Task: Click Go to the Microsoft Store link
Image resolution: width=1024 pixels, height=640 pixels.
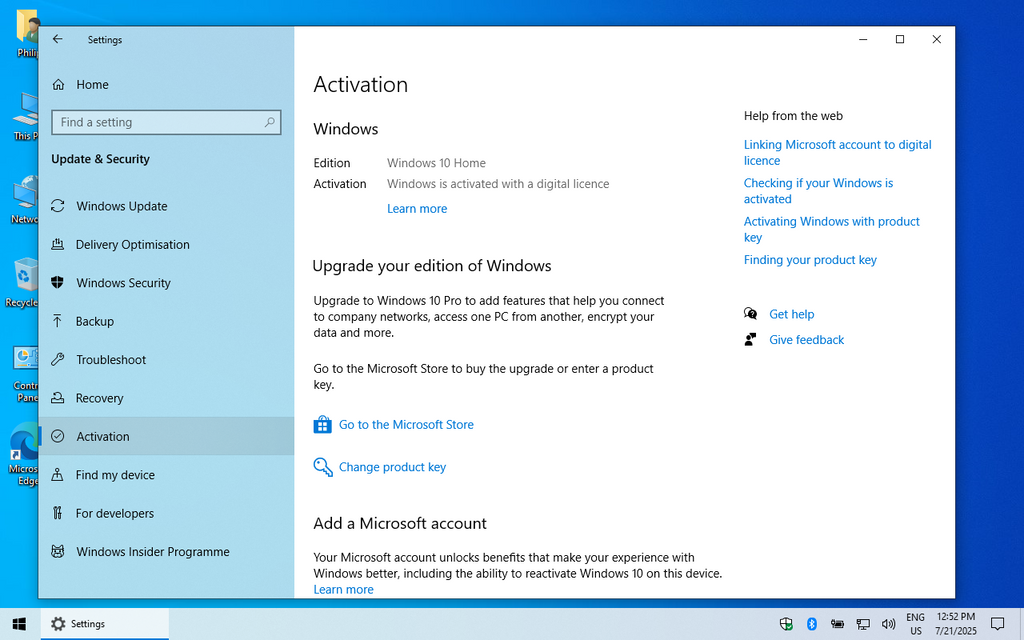Action: coord(406,424)
